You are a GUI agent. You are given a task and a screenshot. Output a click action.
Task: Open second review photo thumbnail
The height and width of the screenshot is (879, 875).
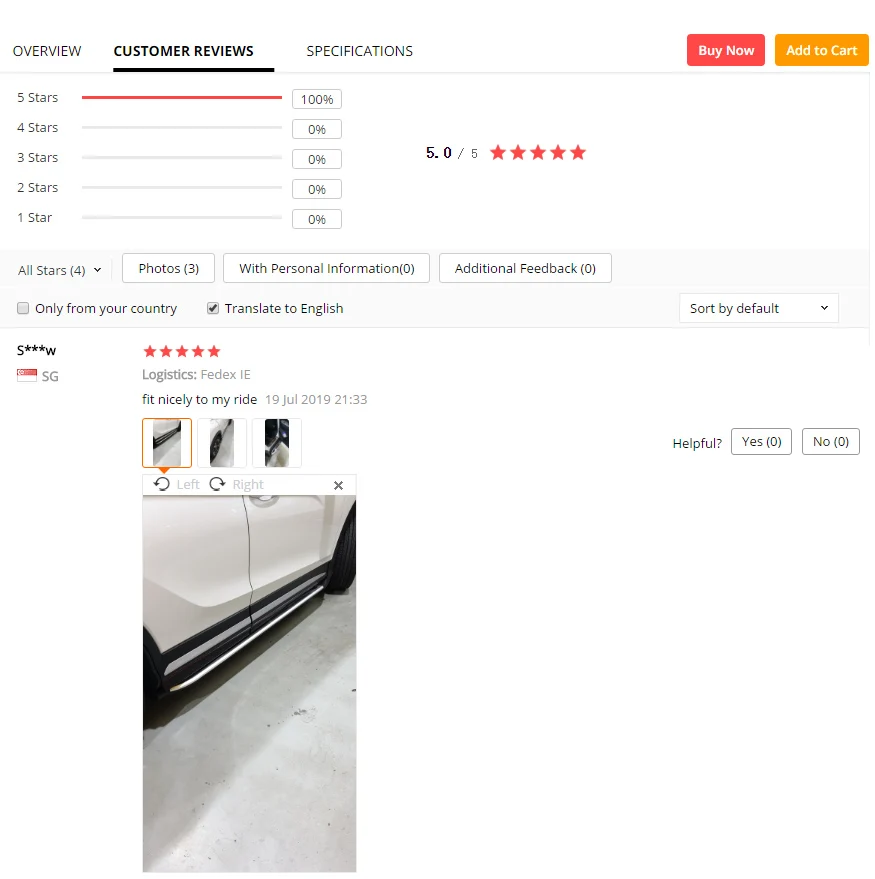[222, 443]
